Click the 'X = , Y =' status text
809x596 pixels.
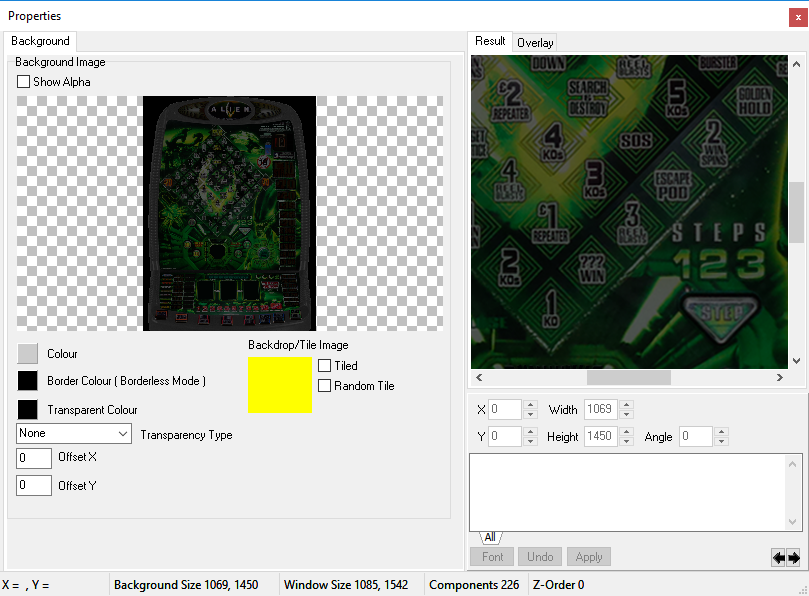26,585
